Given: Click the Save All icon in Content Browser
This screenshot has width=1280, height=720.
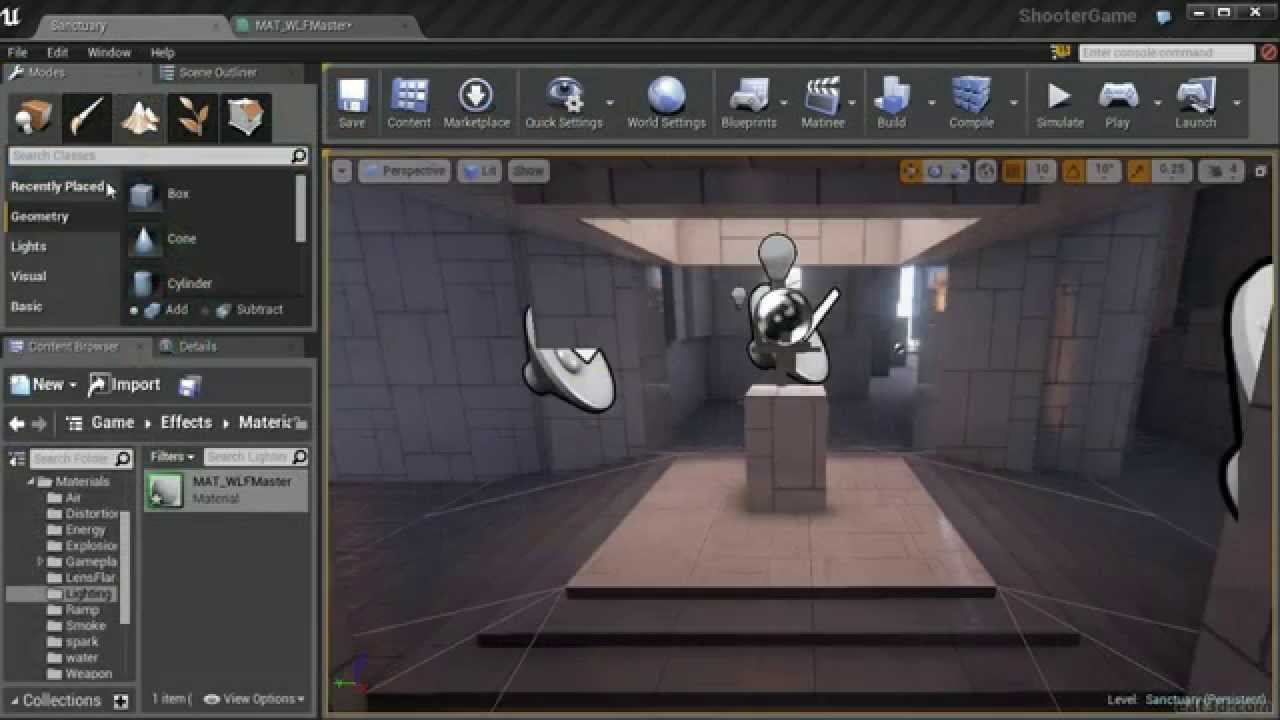Looking at the screenshot, I should tap(190, 385).
